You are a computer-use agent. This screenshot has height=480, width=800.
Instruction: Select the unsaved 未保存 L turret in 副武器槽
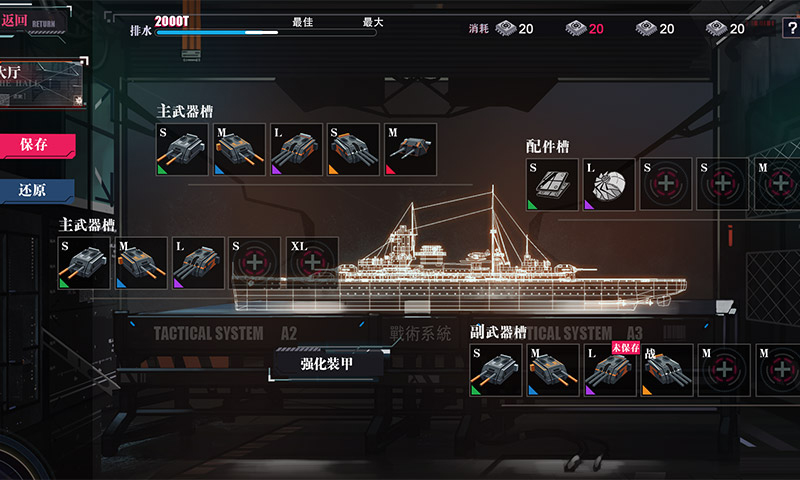610,370
